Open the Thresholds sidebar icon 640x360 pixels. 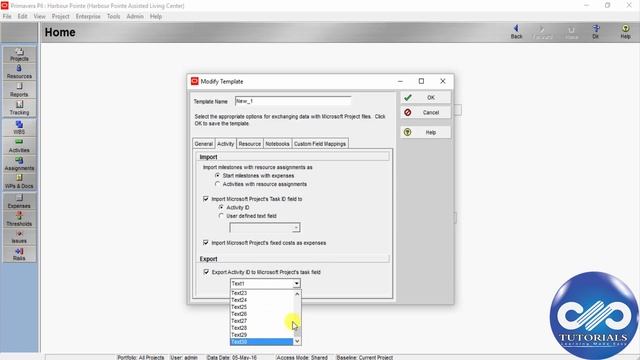point(19,219)
